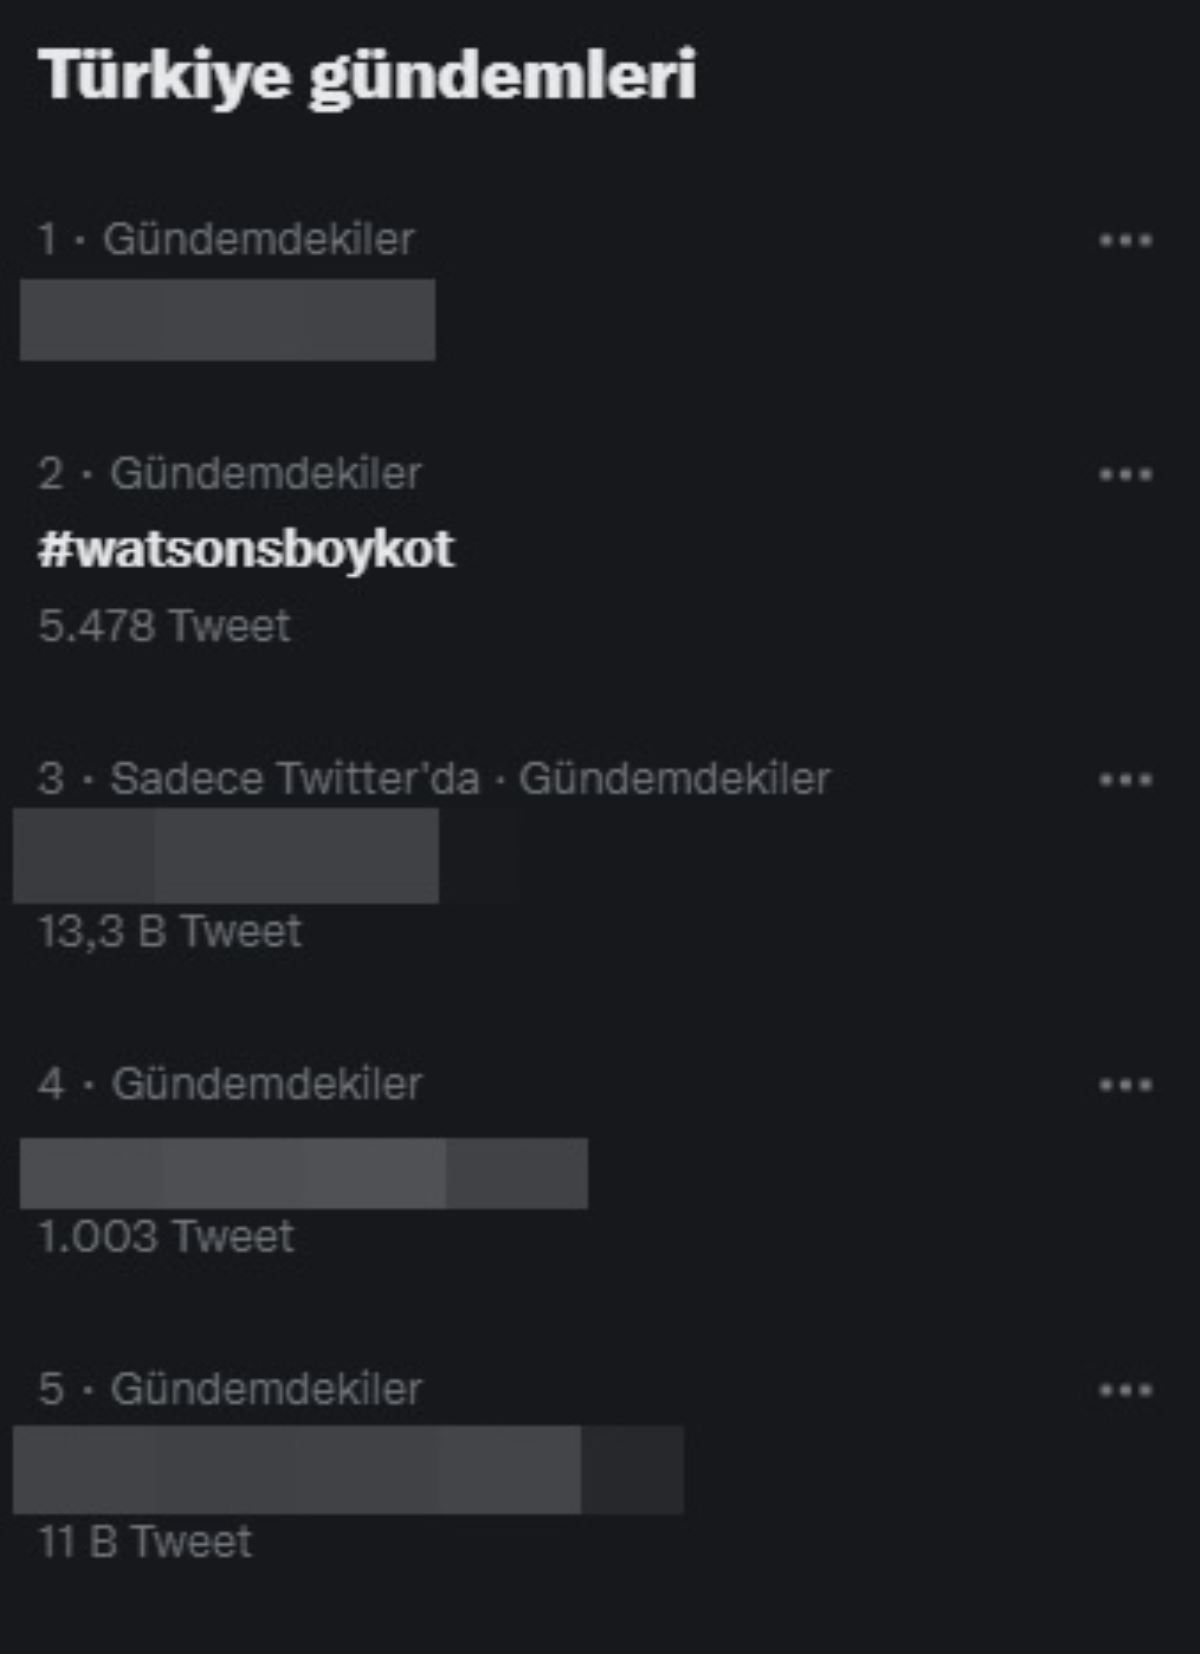The height and width of the screenshot is (1654, 1200).
Task: Click 'Sadece Twitter'da · Gündemdekiler' label
Action: tap(470, 779)
